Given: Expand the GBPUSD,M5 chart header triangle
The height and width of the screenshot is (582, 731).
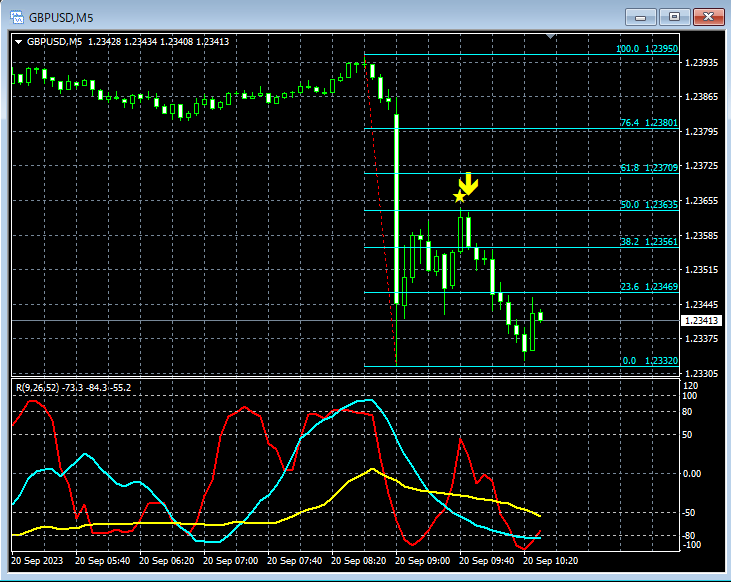Looking at the screenshot, I should tap(19, 42).
